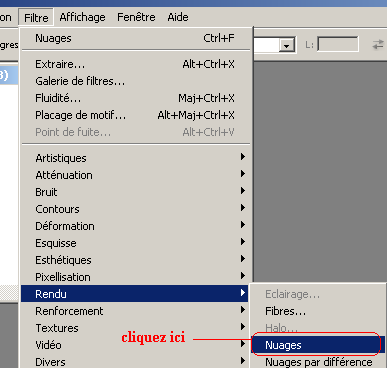Expand the Atténuation submenu
Image resolution: width=387 pixels, height=368 pixels.
(135, 175)
